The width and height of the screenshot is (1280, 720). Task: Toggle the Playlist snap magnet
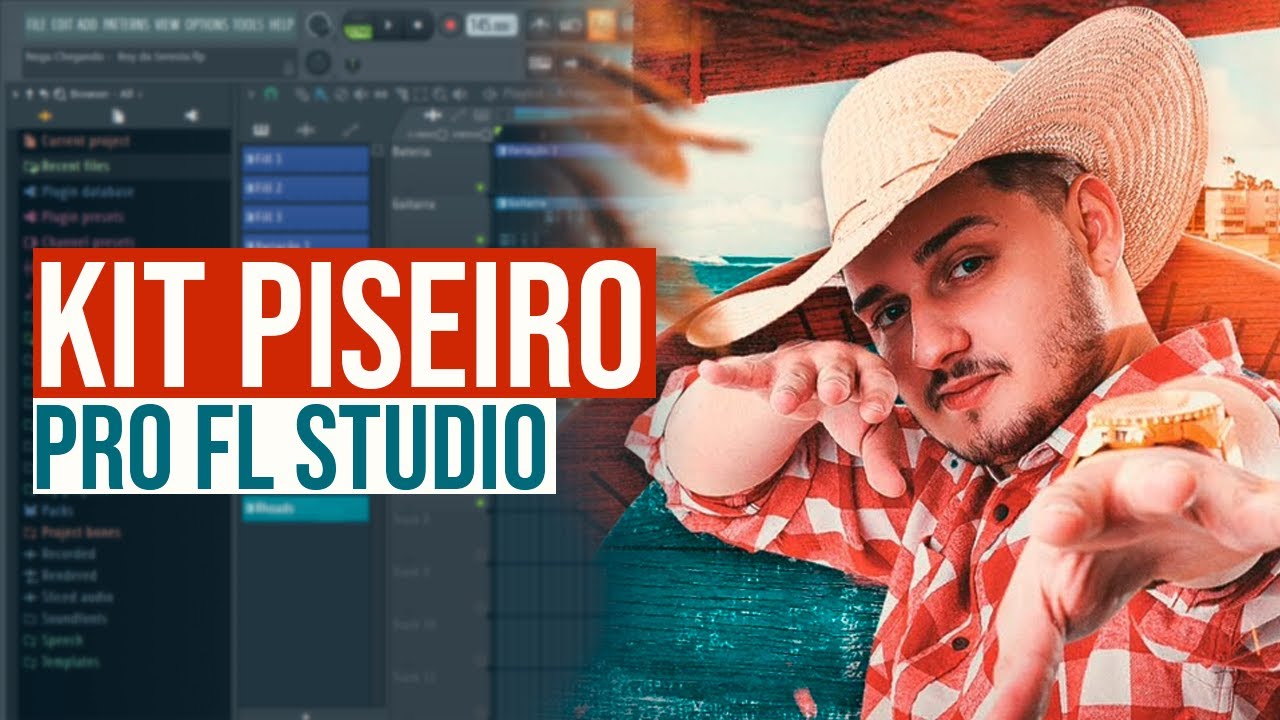click(x=271, y=94)
